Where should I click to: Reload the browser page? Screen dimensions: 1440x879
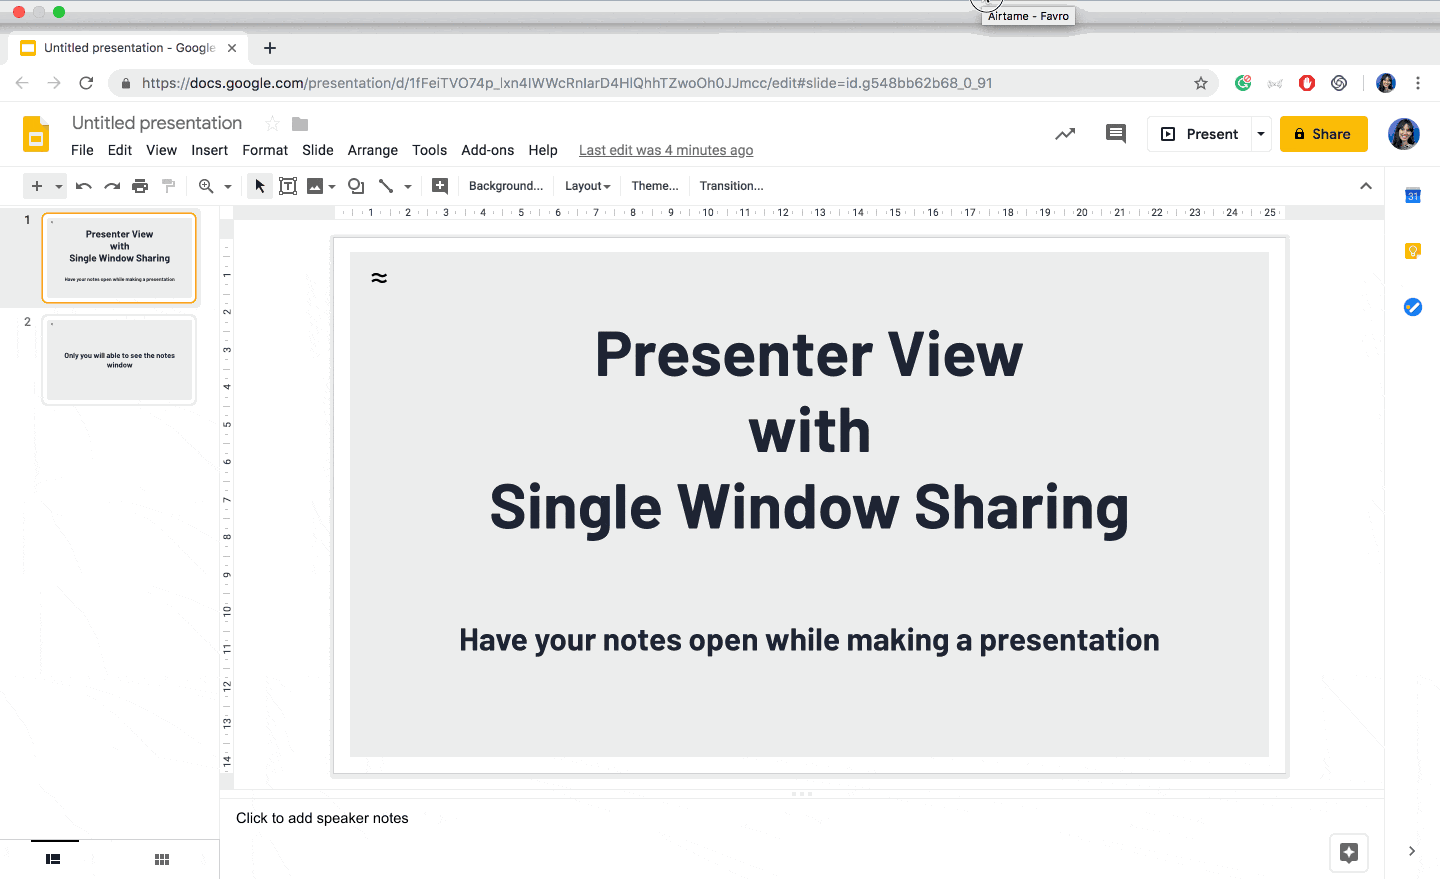click(86, 83)
